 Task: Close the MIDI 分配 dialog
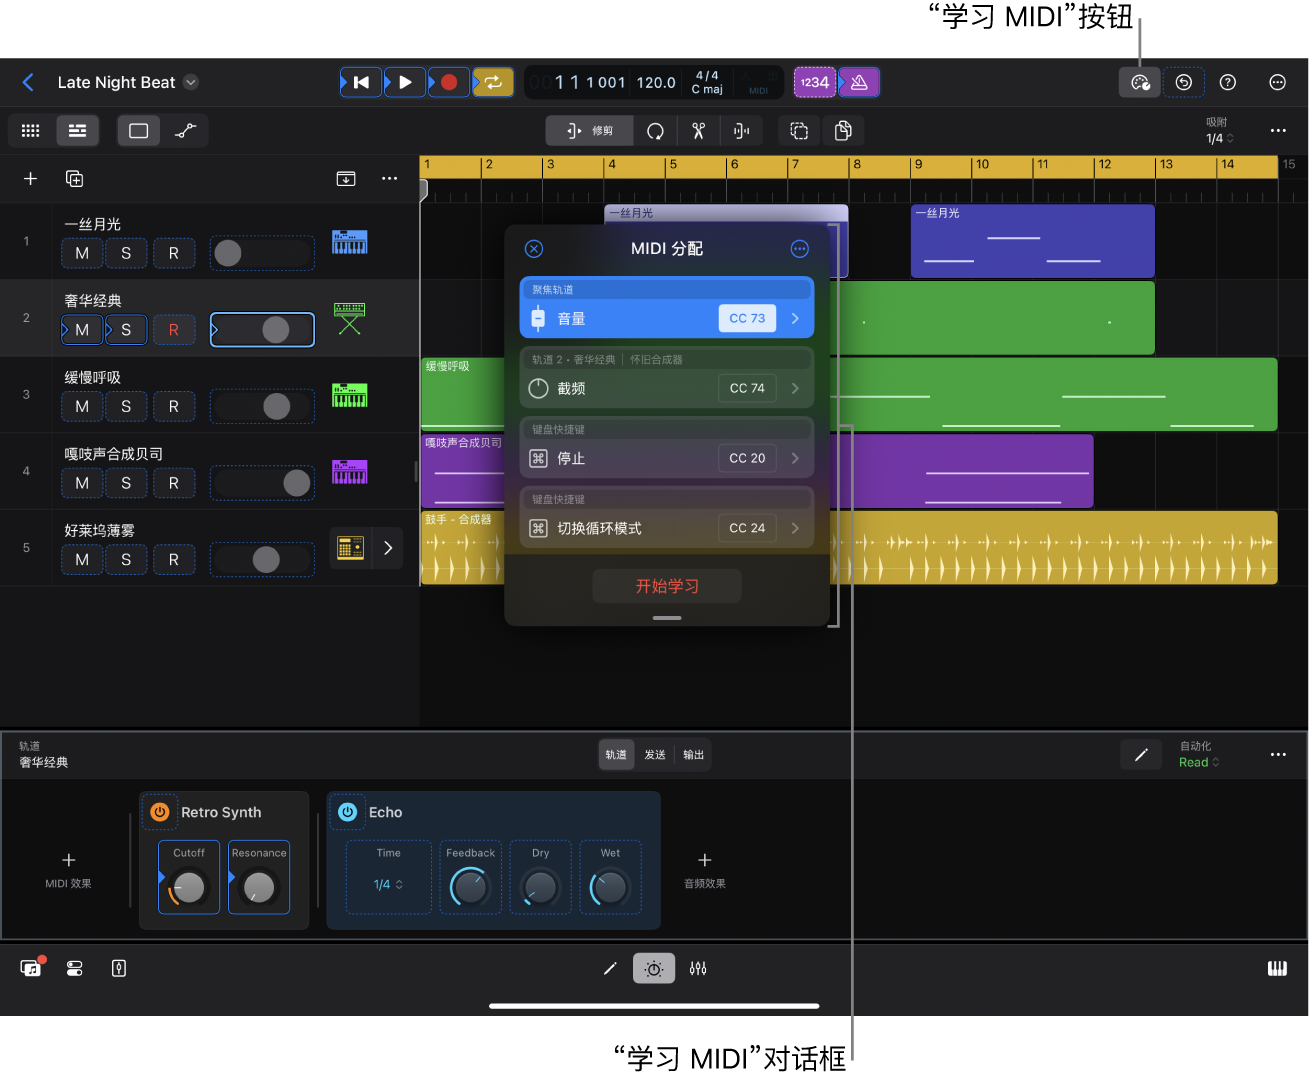[534, 249]
